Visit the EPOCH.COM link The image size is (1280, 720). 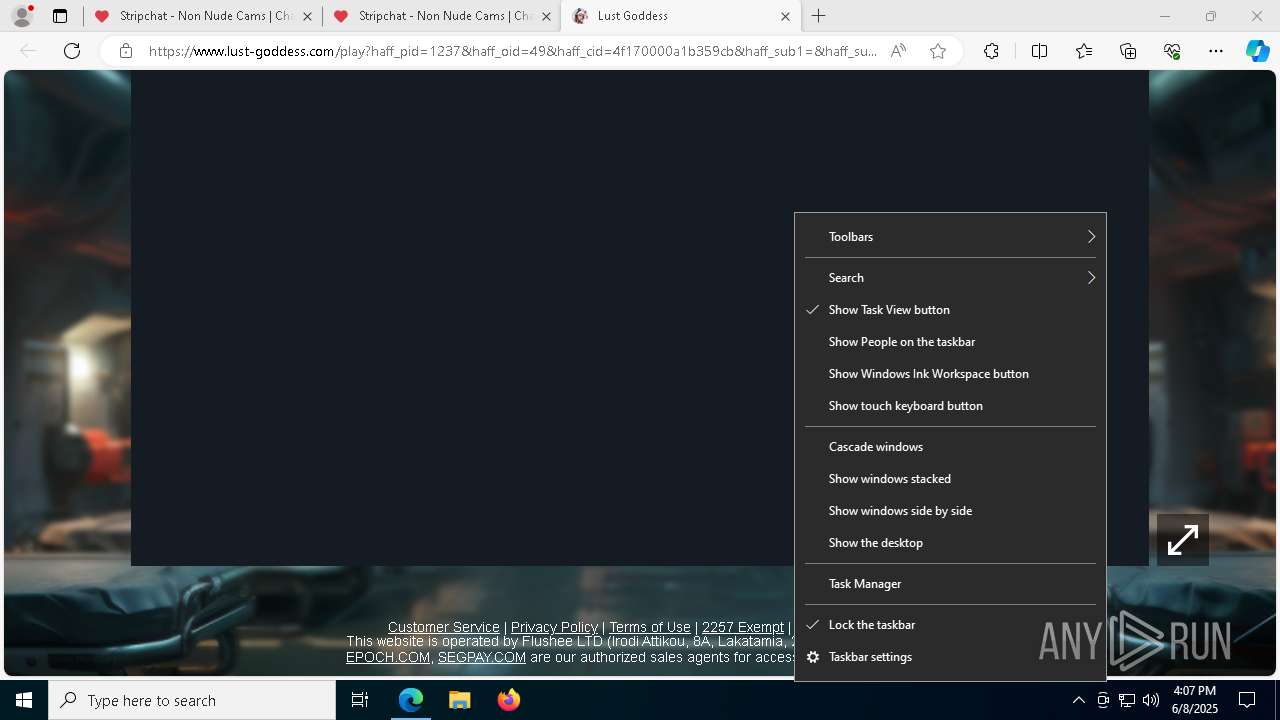coord(388,657)
